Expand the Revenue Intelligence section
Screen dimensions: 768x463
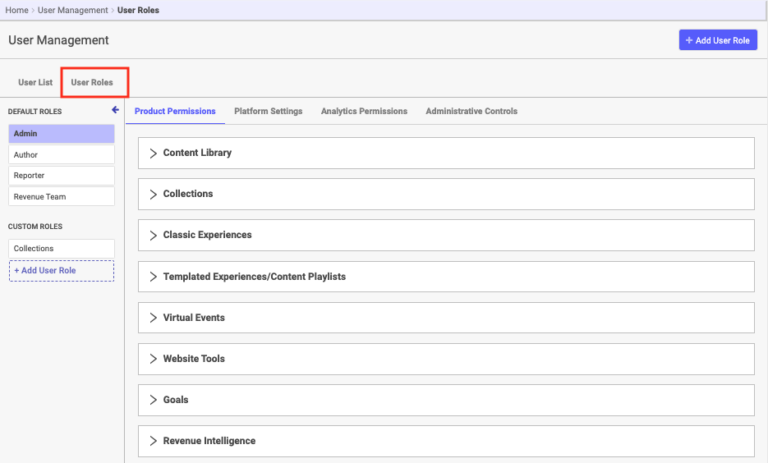click(446, 441)
